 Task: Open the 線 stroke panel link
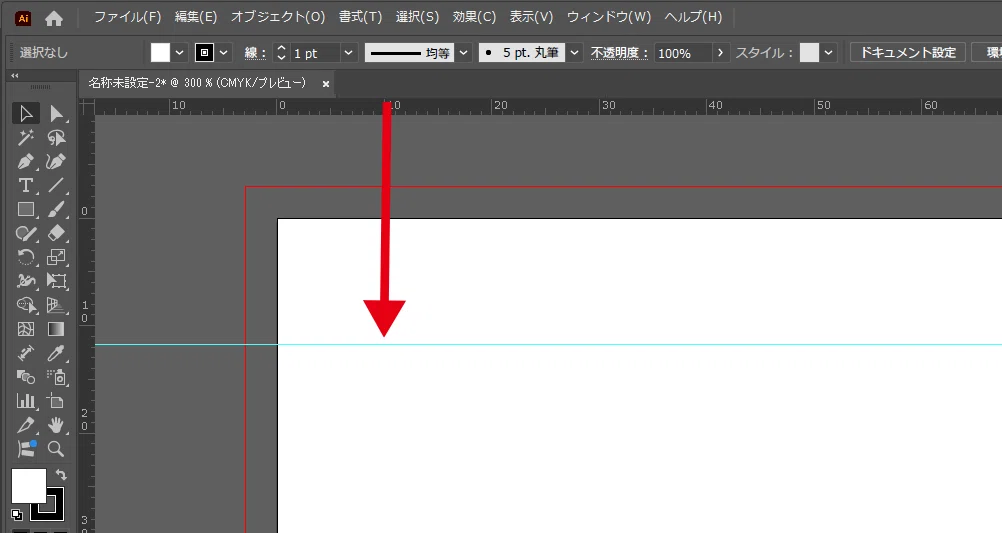(255, 53)
